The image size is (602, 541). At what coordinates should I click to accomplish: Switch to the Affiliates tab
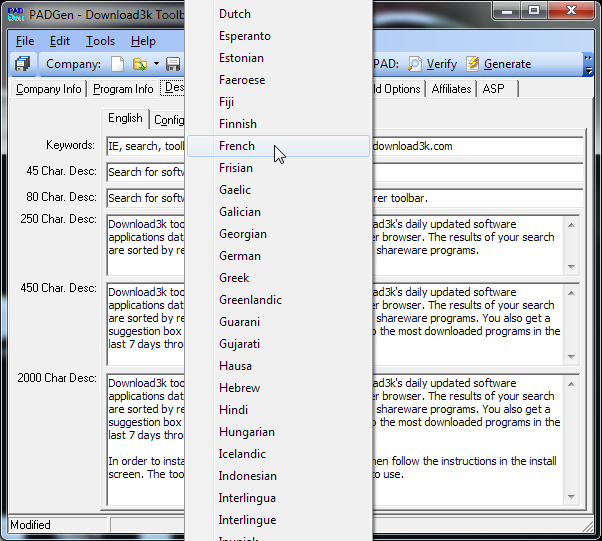[452, 89]
